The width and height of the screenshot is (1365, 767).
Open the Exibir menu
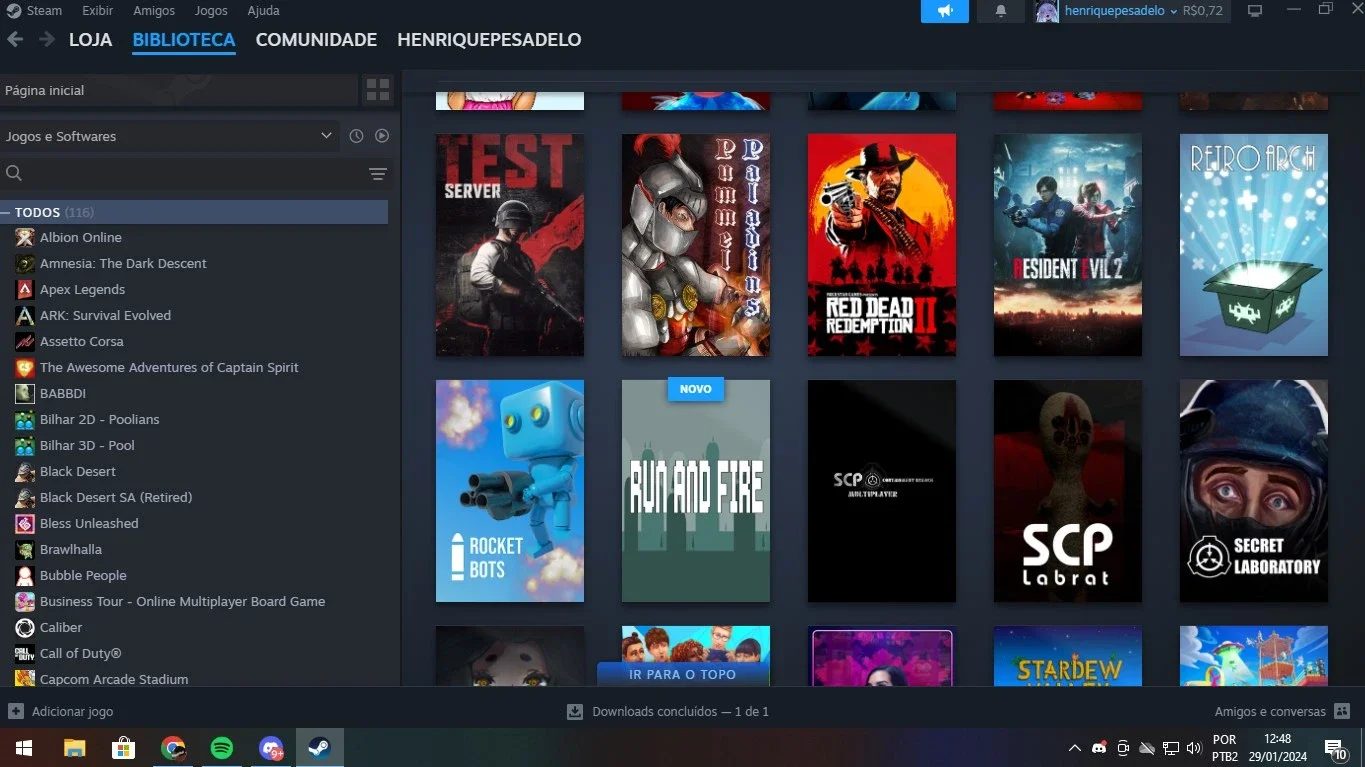(x=97, y=11)
